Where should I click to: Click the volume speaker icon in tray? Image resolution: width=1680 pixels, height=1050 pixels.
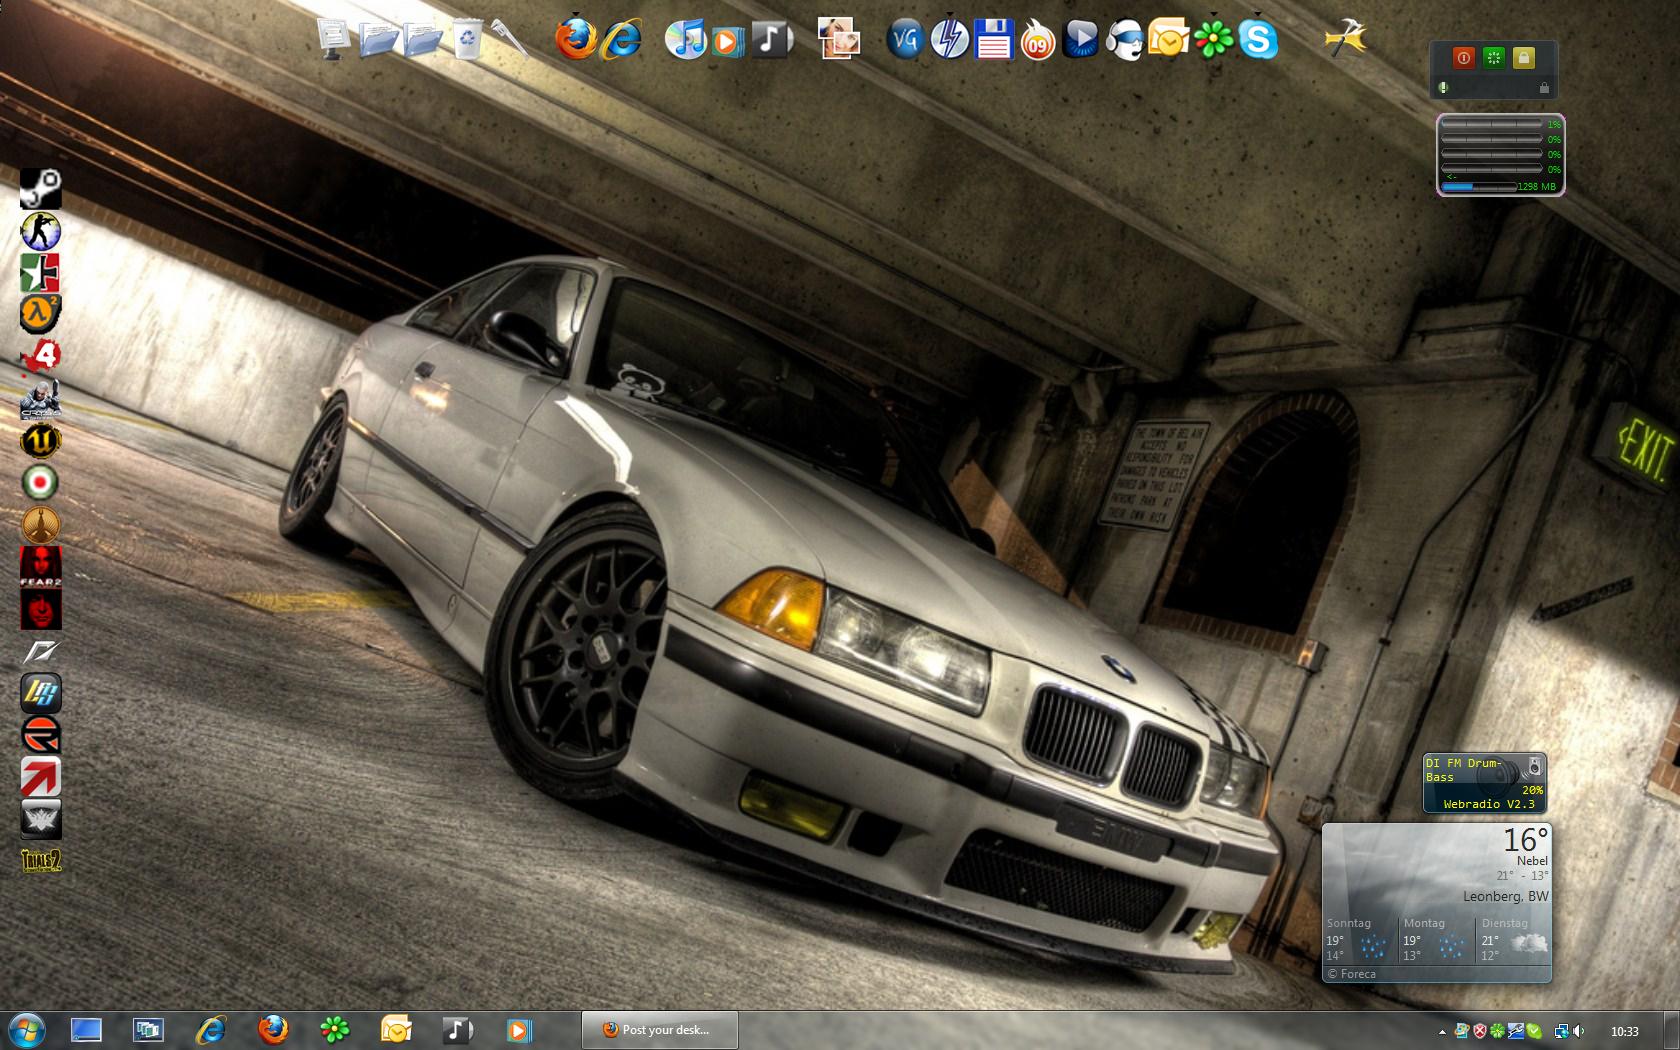[1579, 1031]
